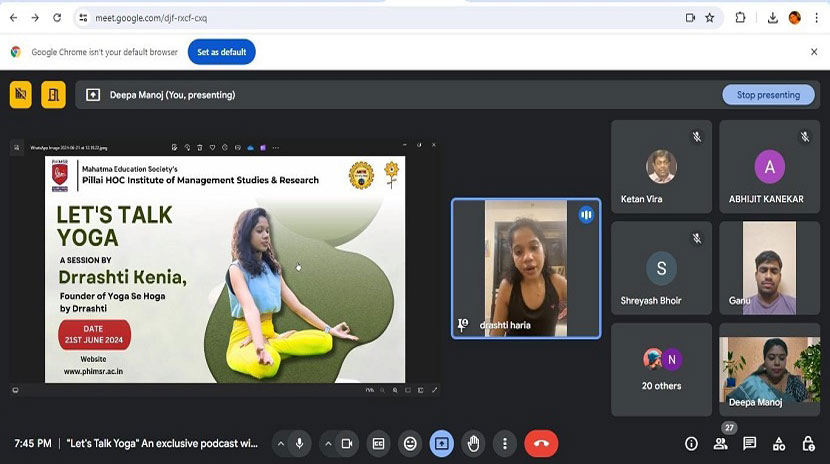Open the Chrome three-dot browser menu
This screenshot has height=464, width=830.
[x=815, y=18]
